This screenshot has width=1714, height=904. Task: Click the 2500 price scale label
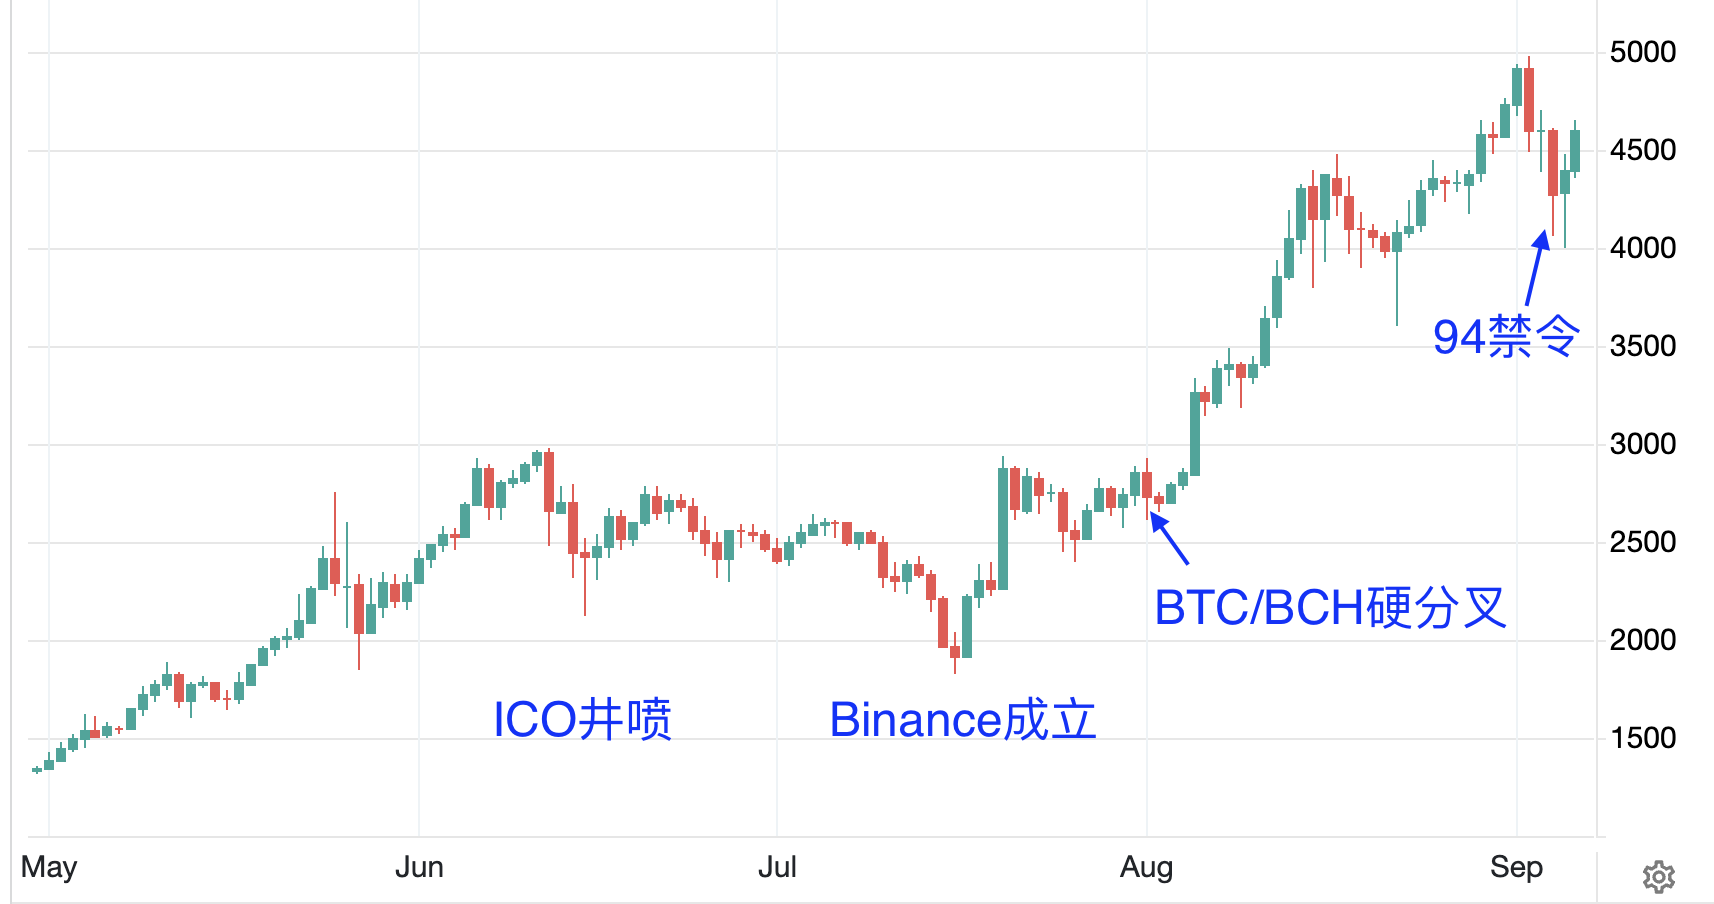[x=1643, y=542]
